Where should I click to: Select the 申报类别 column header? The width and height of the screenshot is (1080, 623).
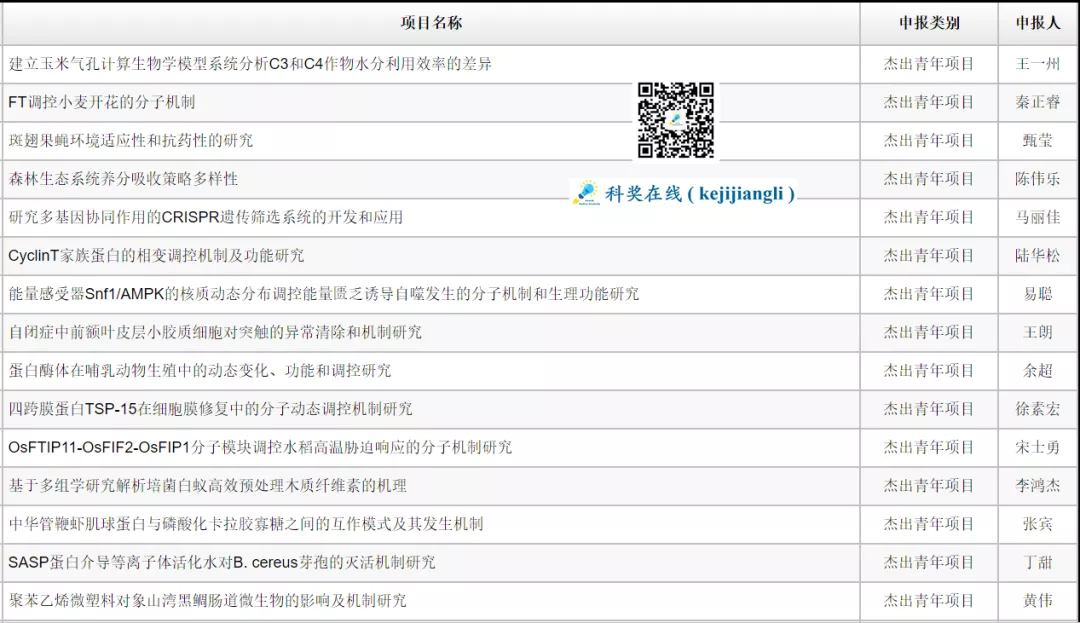pos(928,23)
